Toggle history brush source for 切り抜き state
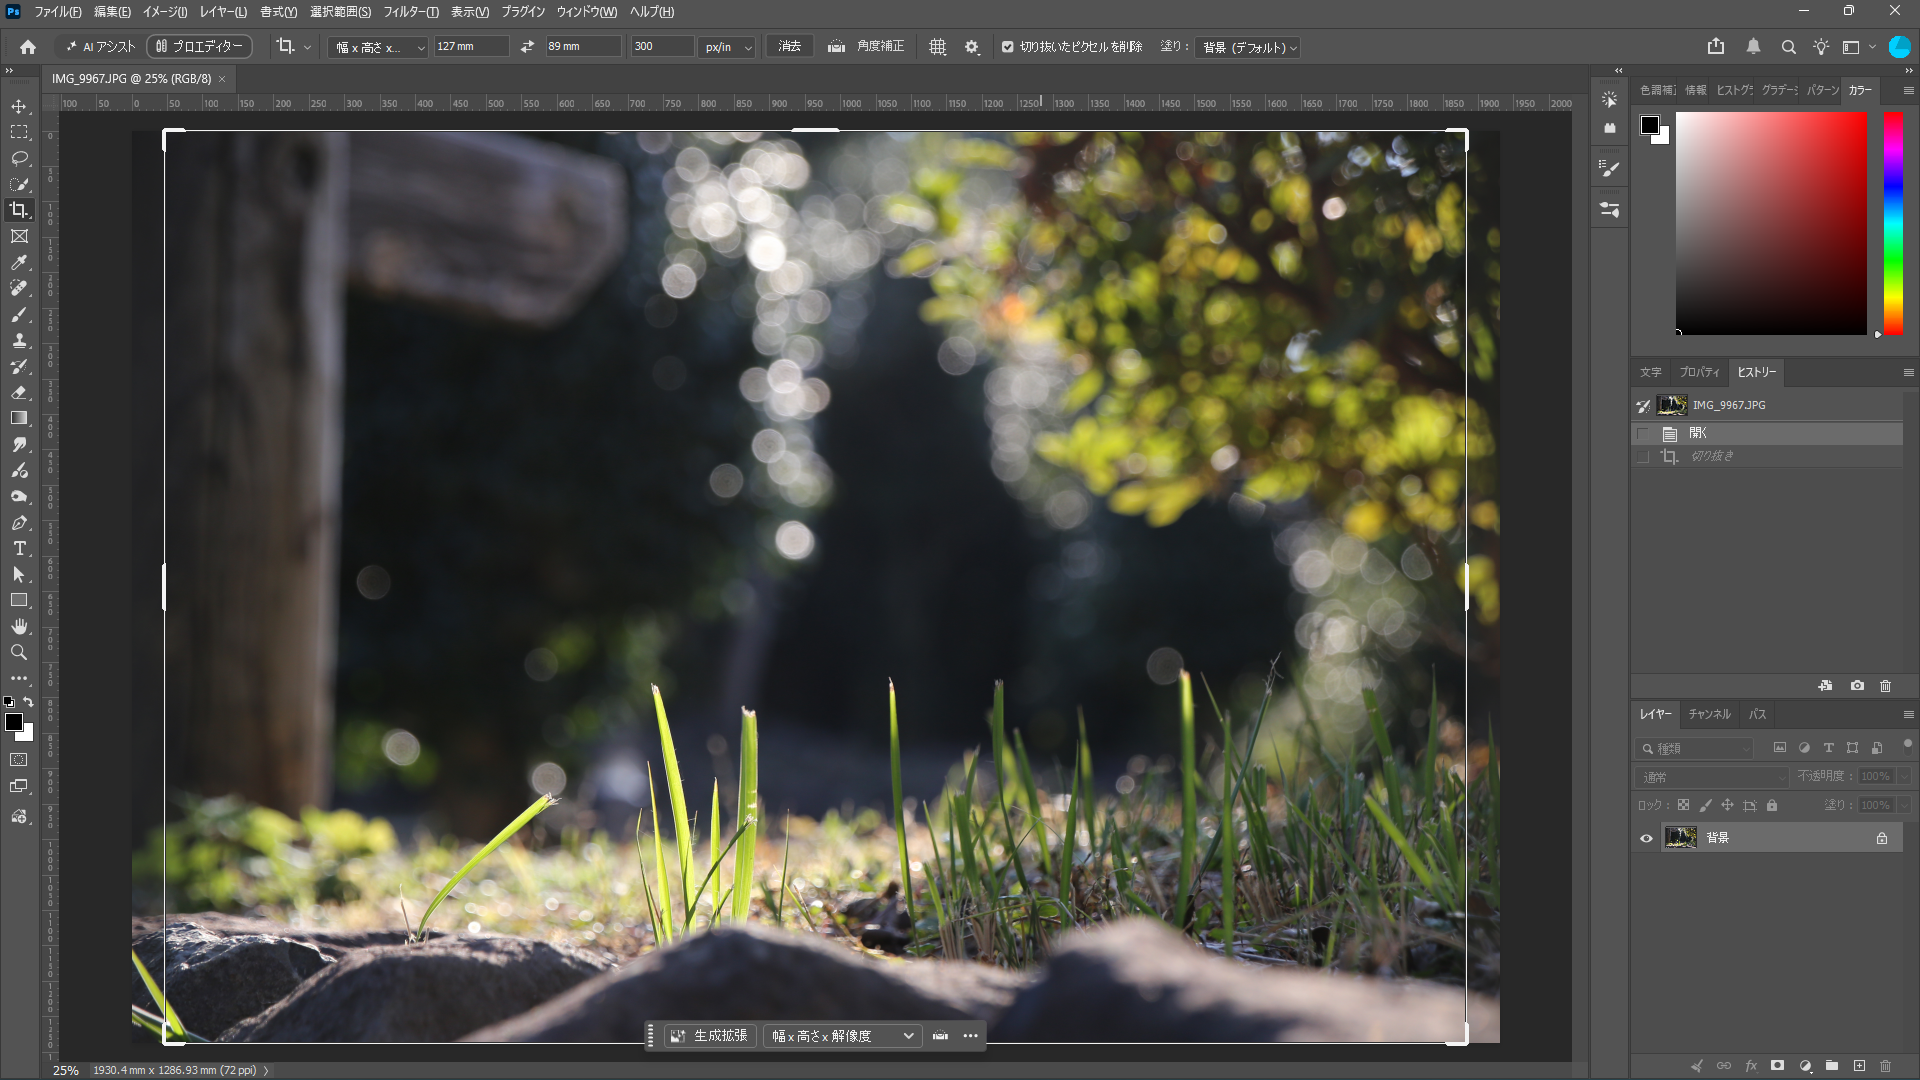This screenshot has height=1080, width=1920. (x=1642, y=456)
